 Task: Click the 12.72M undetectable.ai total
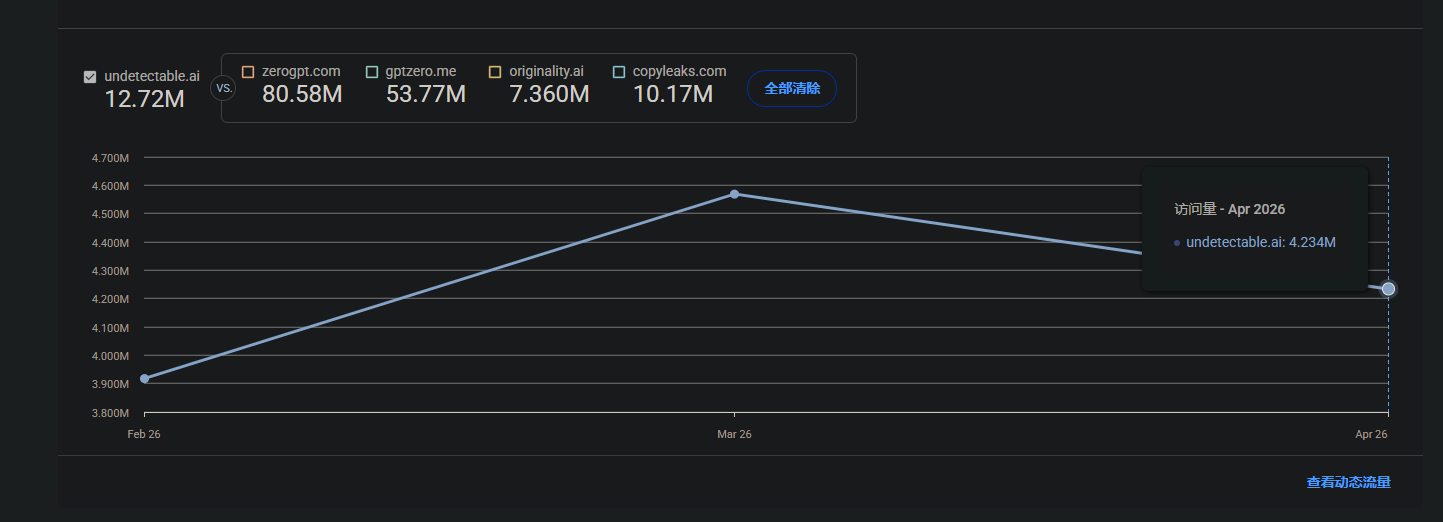pyautogui.click(x=144, y=100)
